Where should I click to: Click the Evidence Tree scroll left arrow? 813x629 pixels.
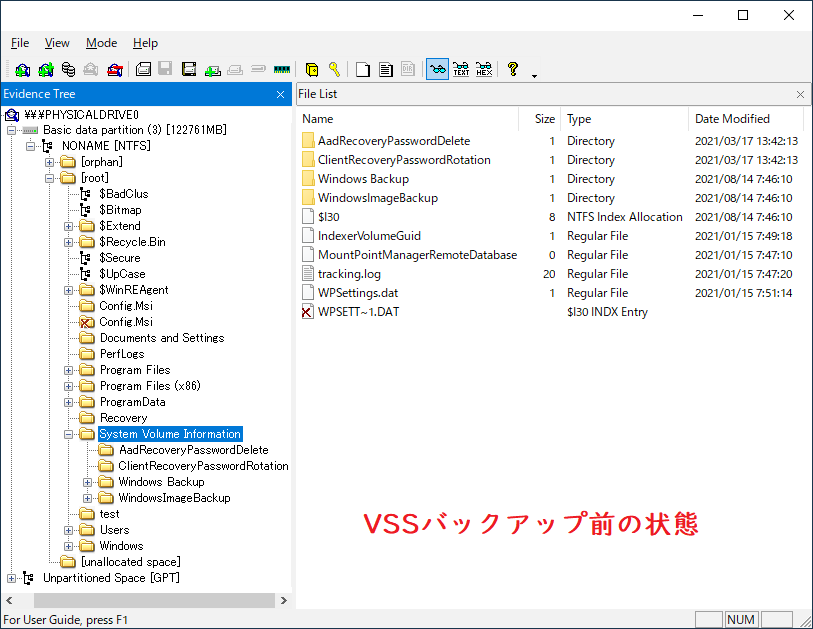pyautogui.click(x=9, y=600)
